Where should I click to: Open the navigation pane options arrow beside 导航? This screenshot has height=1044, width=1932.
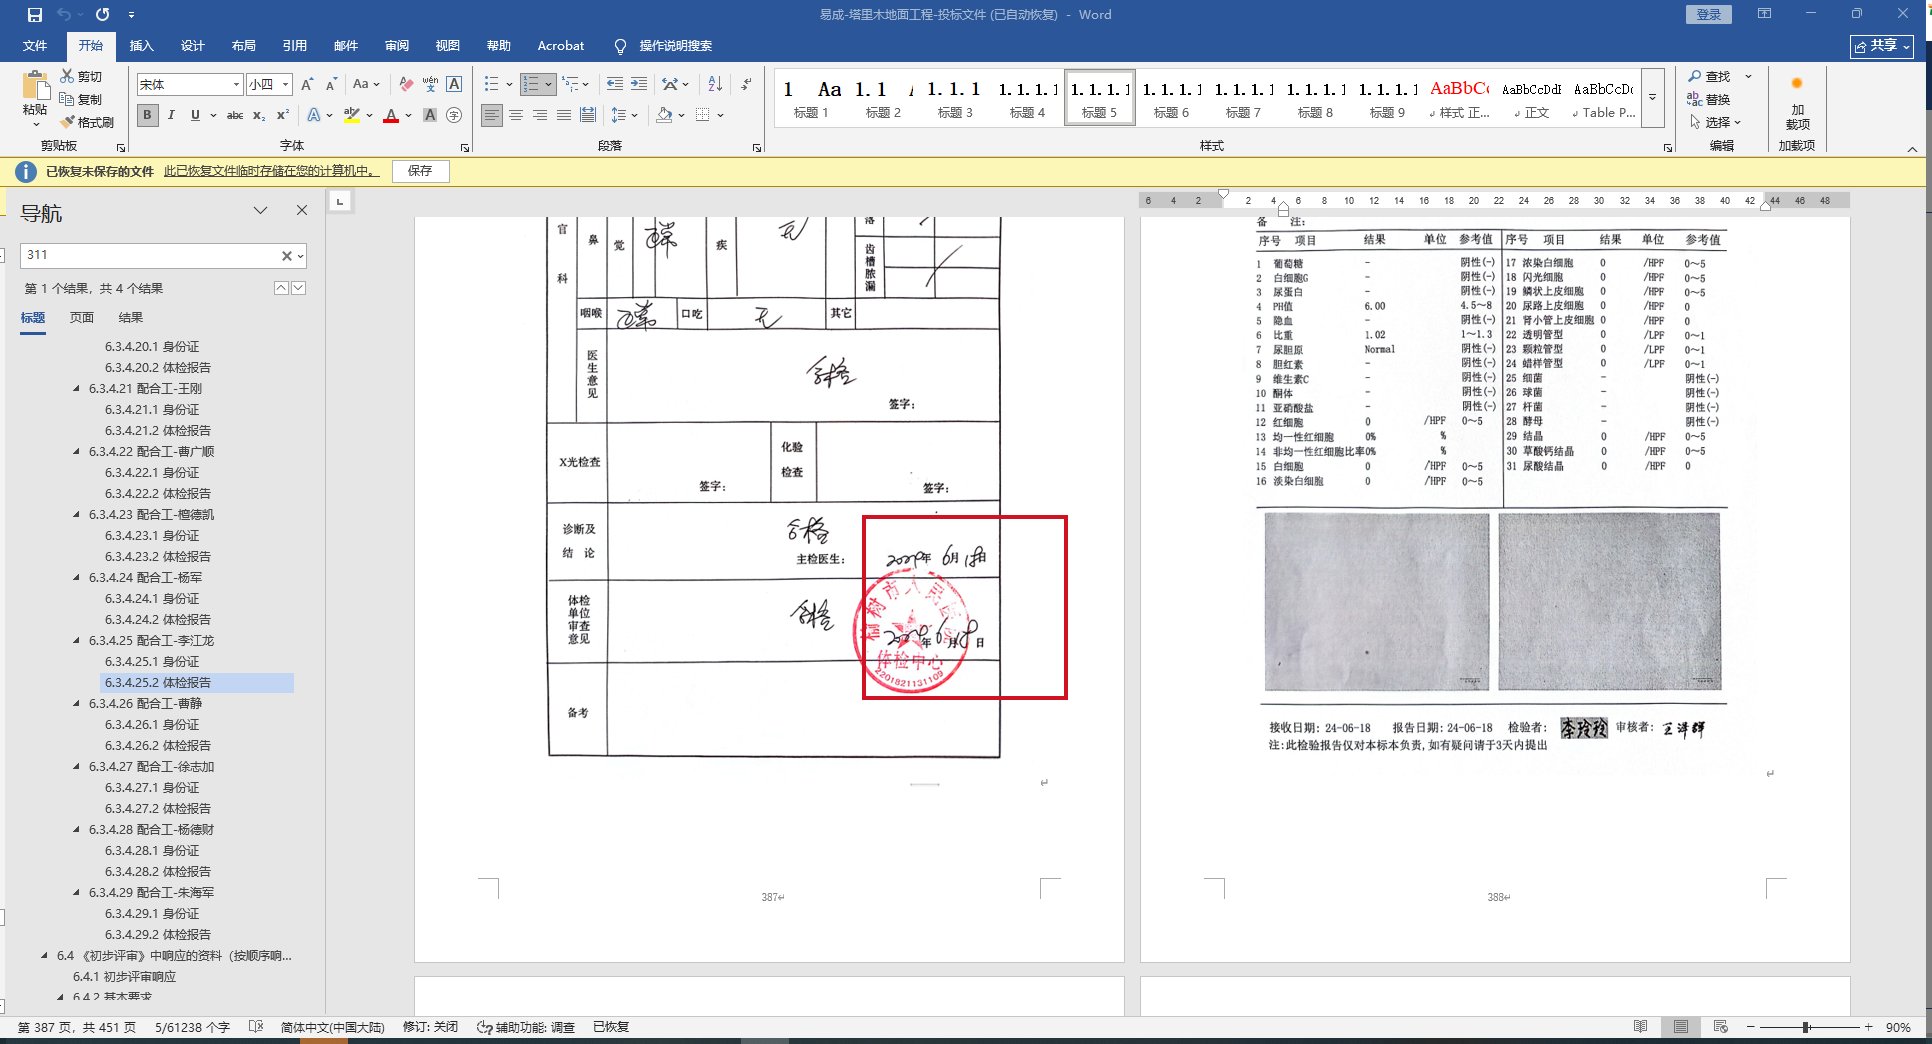point(261,210)
